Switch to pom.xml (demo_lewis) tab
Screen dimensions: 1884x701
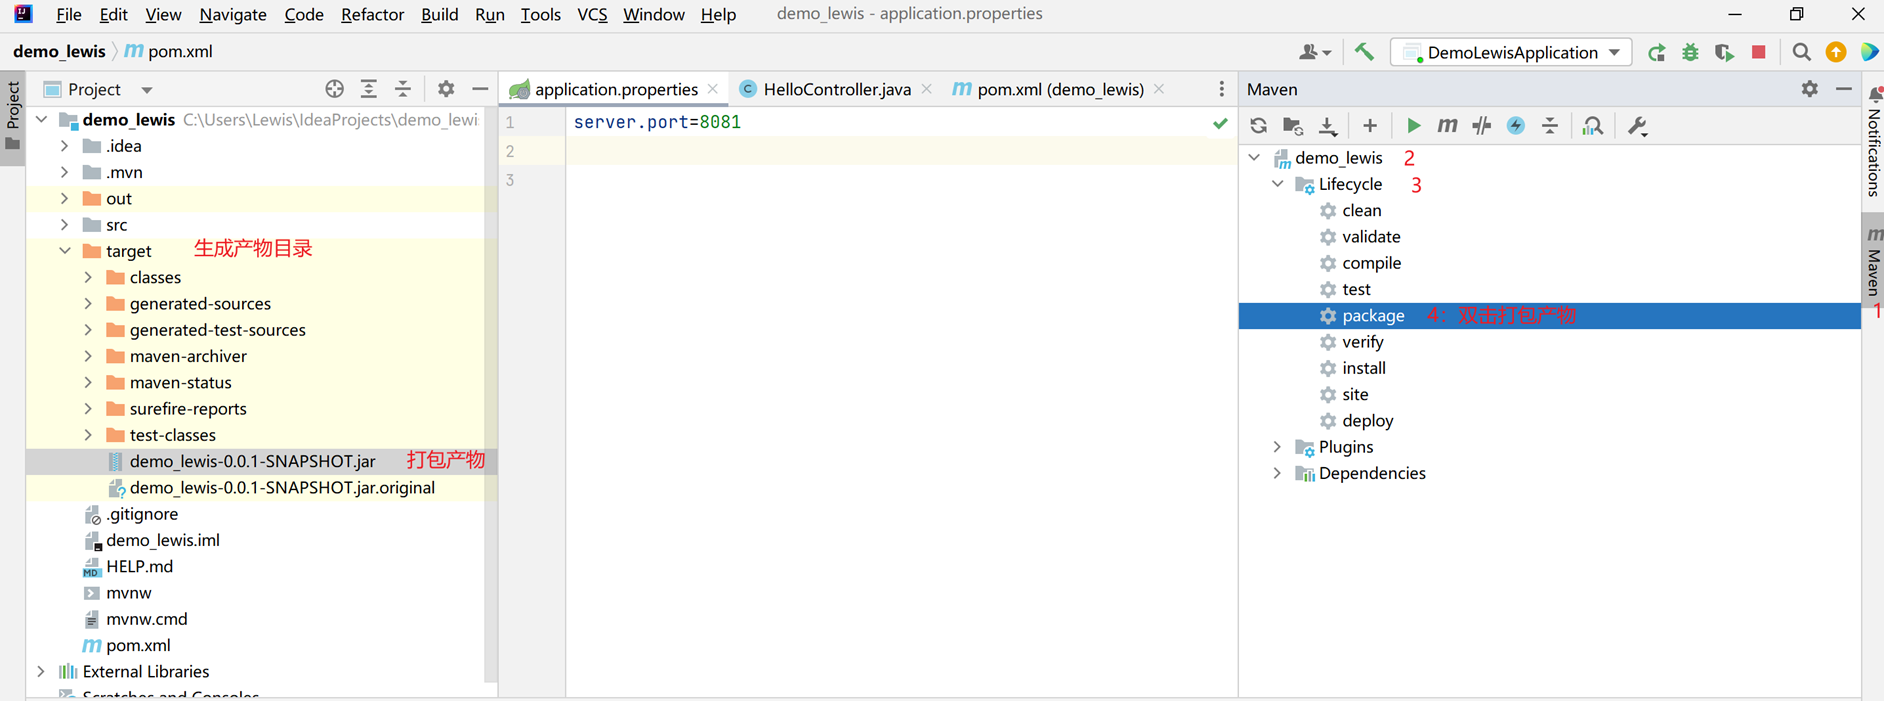click(1060, 89)
